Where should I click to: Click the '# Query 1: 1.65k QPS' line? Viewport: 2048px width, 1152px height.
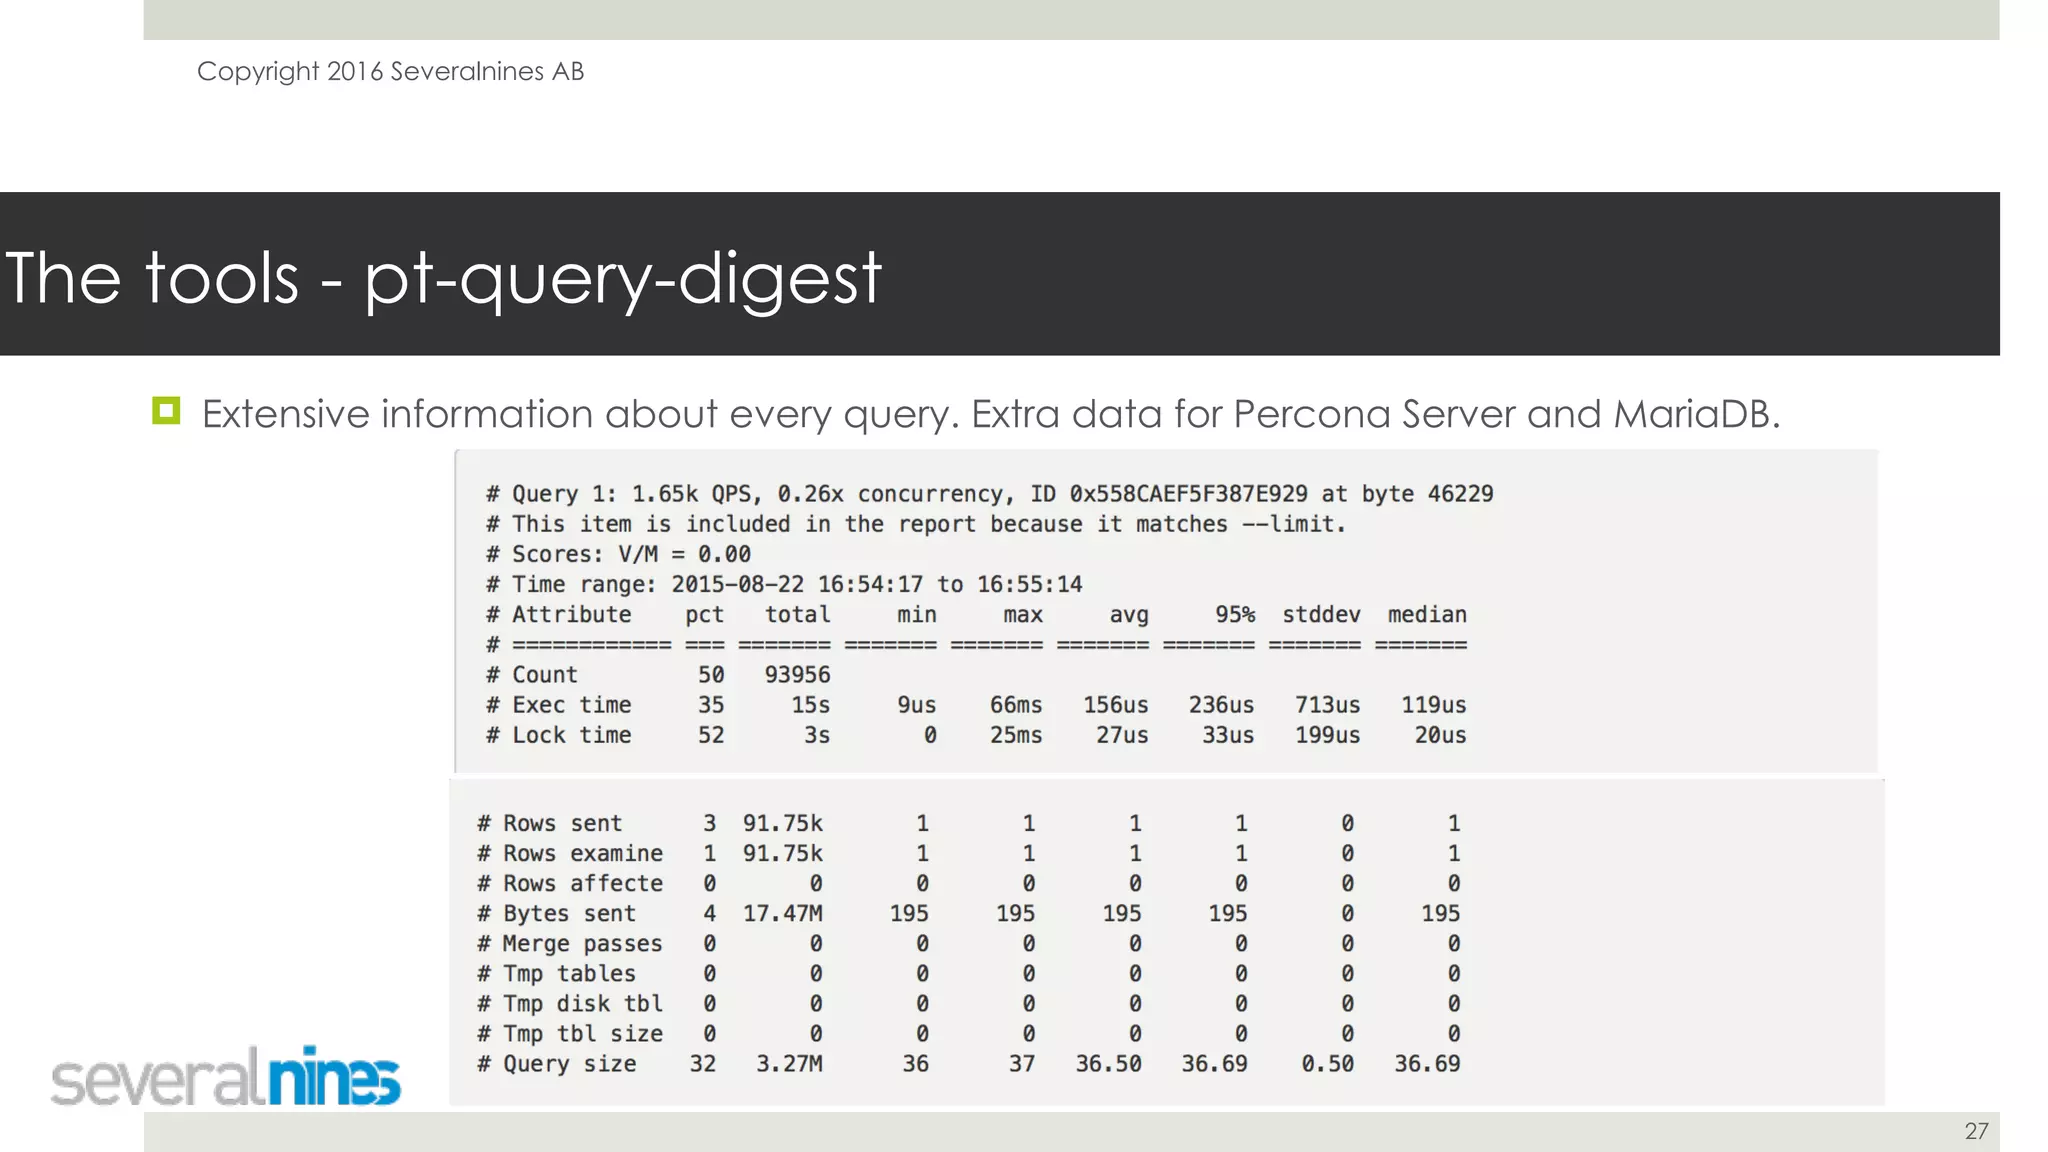coord(990,494)
